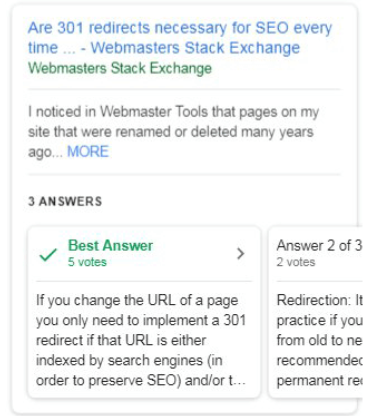Viewport: 376px width, 419px height.
Task: Open the excerpt starting "If you change the URL"
Action: pos(141,340)
